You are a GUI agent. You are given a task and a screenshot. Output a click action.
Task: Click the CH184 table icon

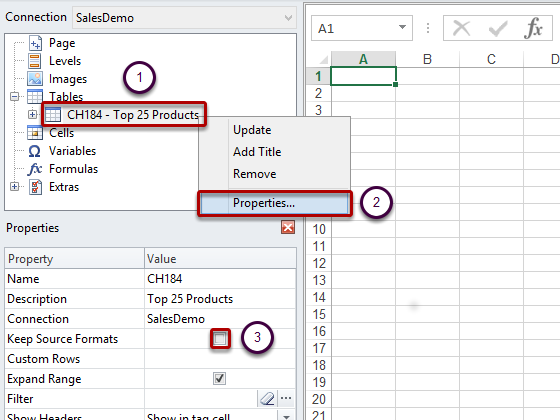coord(53,114)
